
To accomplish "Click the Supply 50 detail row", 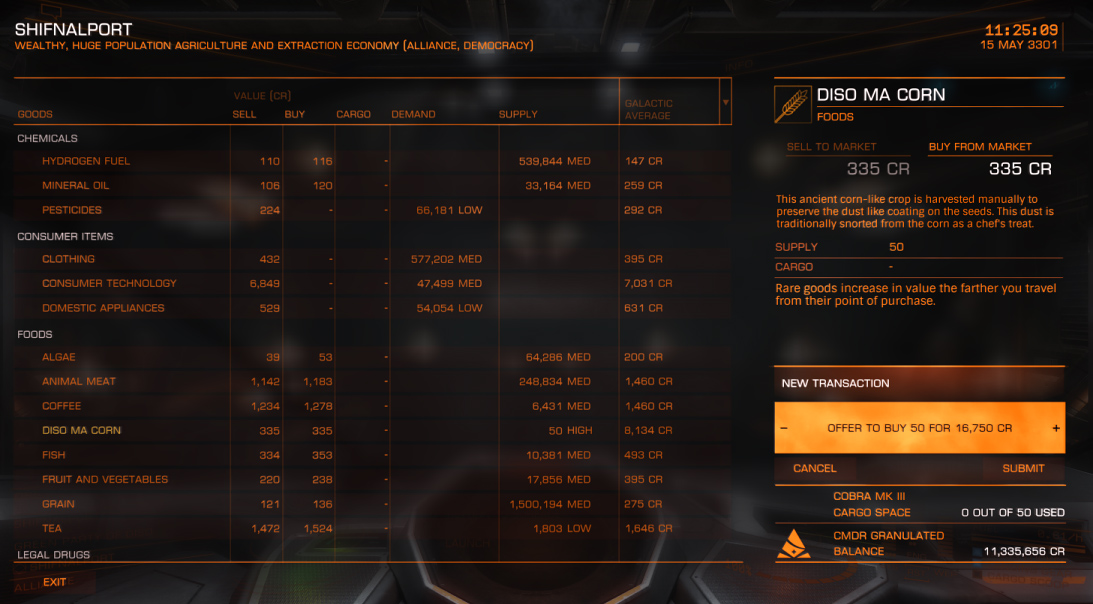I will pyautogui.click(x=919, y=247).
